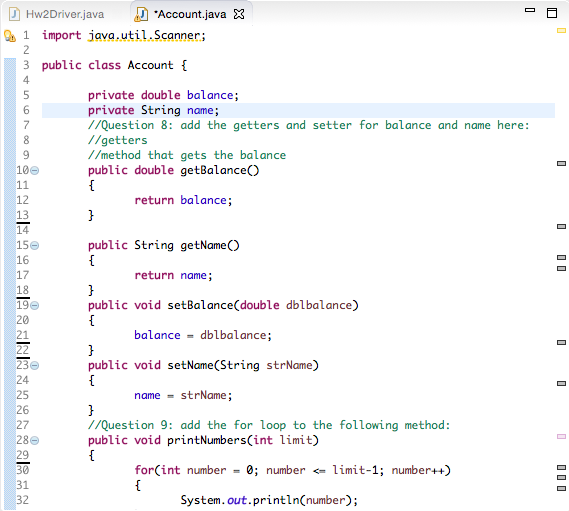
Task: Collapse the setBalance method fold
Action: 34,305
